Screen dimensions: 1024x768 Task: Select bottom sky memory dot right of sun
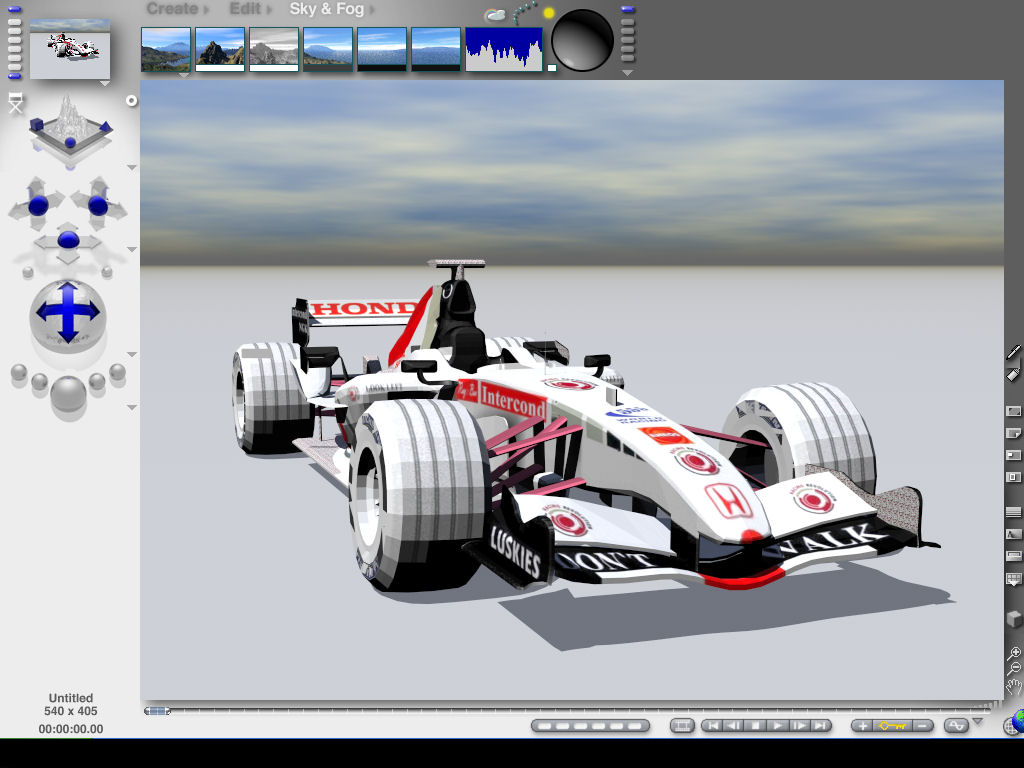[x=628, y=57]
